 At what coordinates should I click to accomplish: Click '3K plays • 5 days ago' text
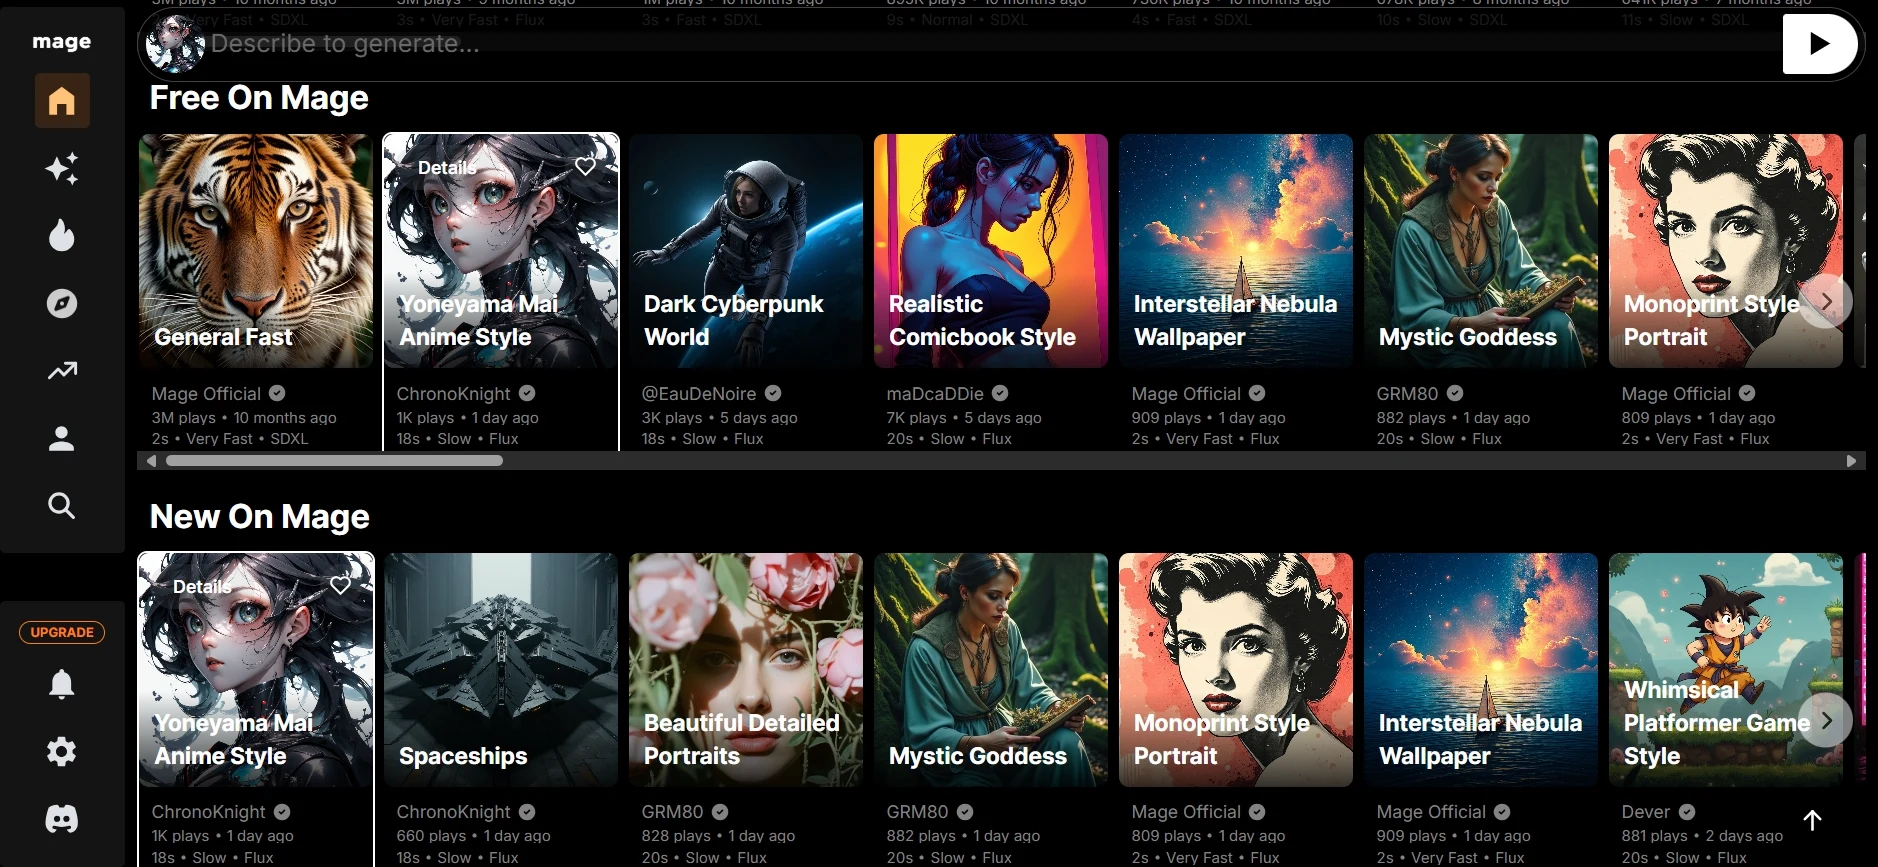[x=719, y=418]
